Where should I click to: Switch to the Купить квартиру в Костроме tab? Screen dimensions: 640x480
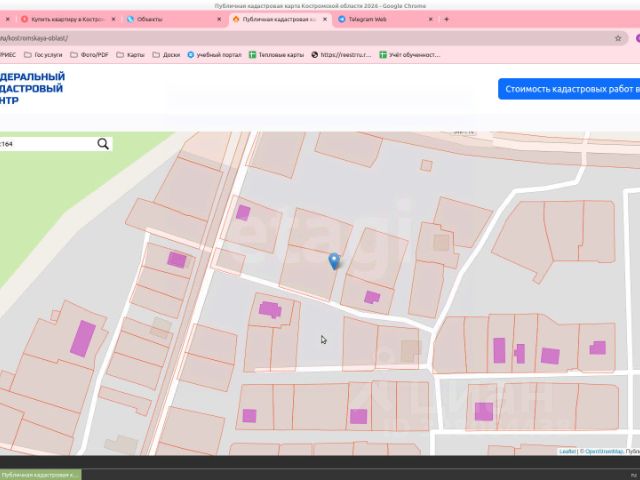click(x=63, y=19)
